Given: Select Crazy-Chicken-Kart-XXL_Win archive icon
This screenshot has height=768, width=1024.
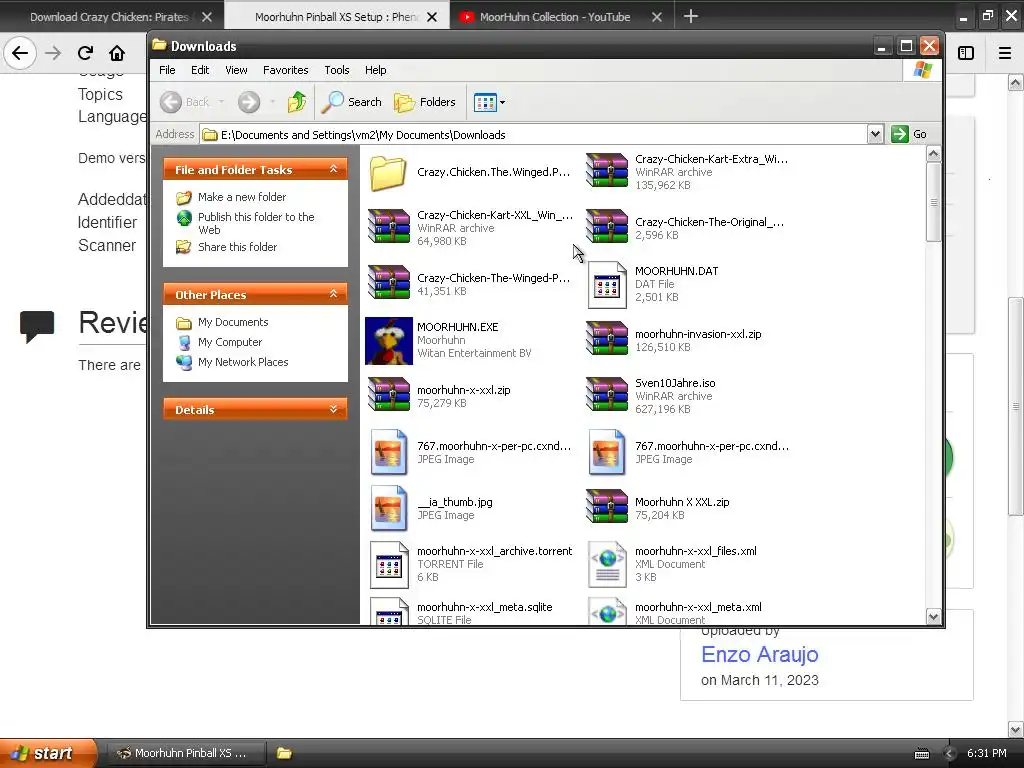Looking at the screenshot, I should point(389,227).
